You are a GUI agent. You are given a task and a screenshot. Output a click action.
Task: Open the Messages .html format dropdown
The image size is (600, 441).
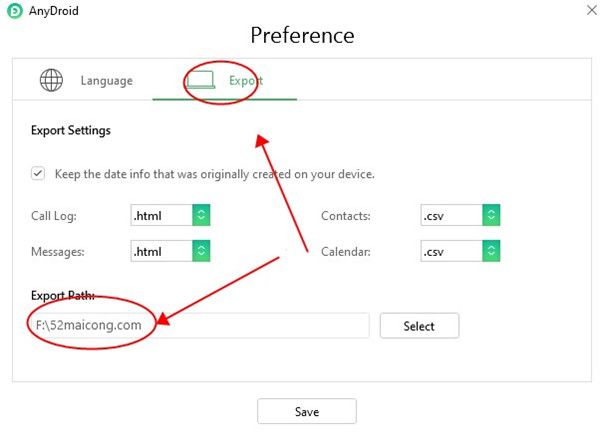161,251
